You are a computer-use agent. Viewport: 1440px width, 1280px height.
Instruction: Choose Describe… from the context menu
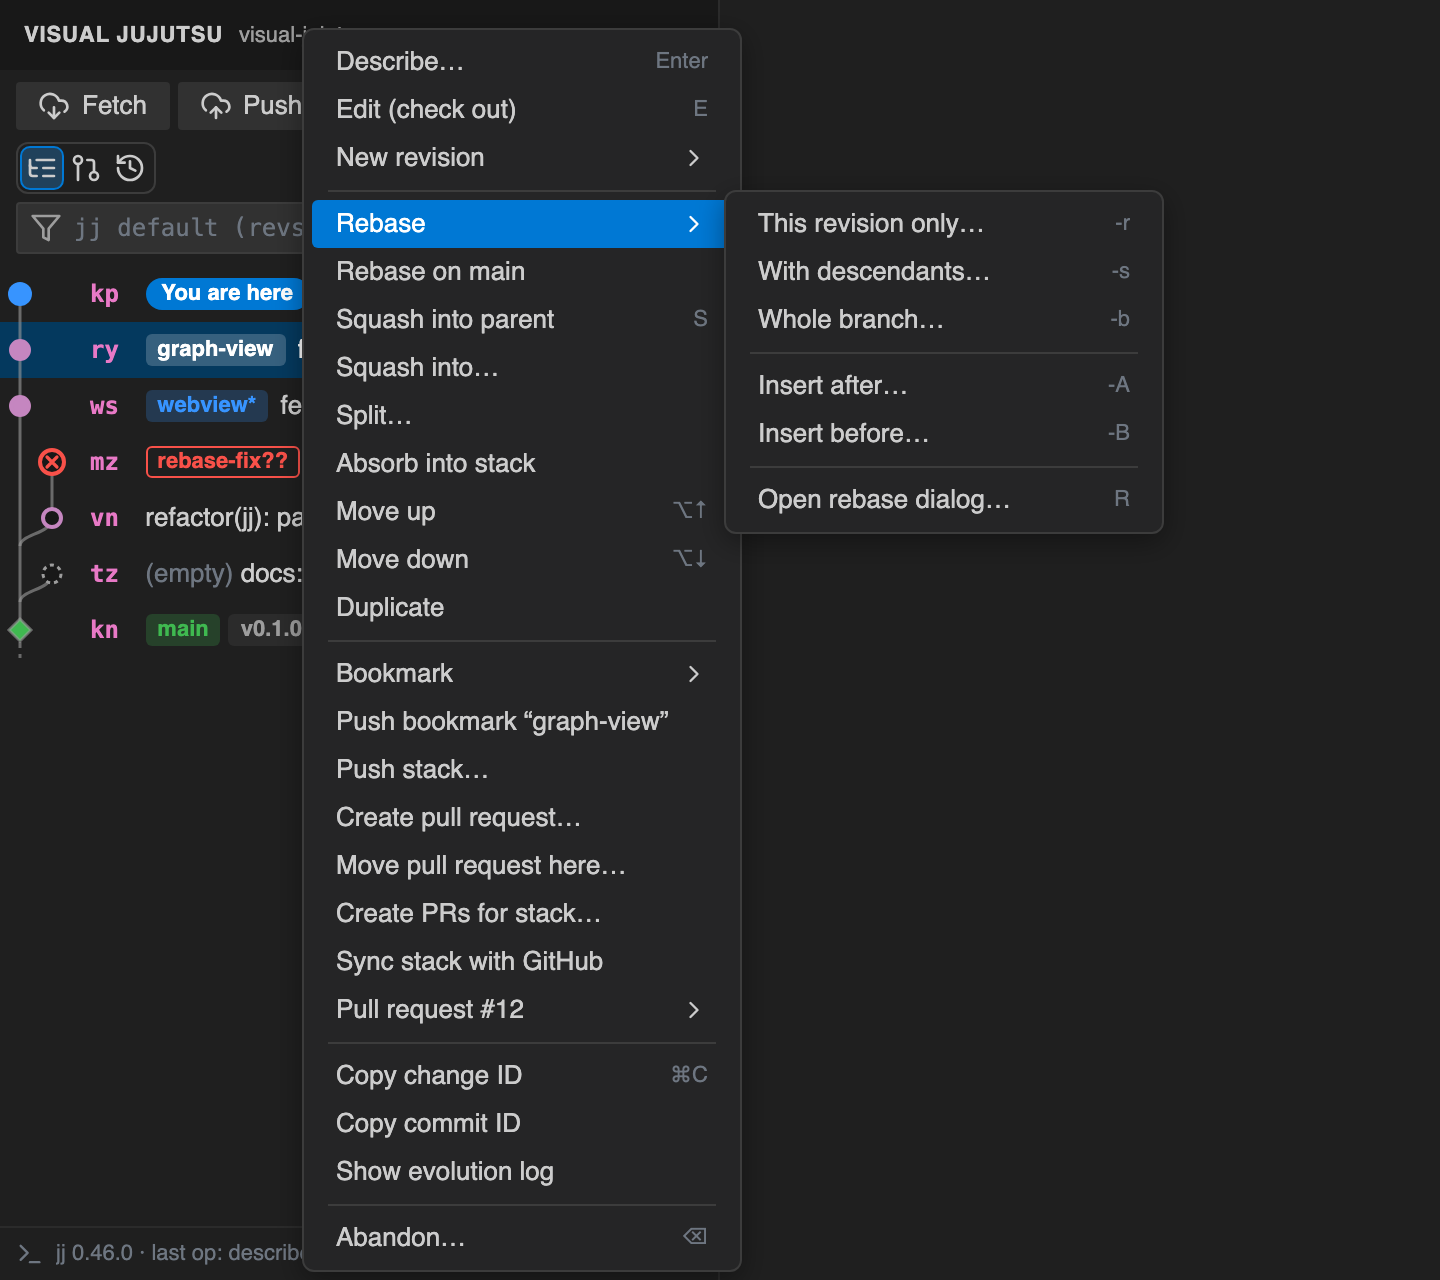520,62
